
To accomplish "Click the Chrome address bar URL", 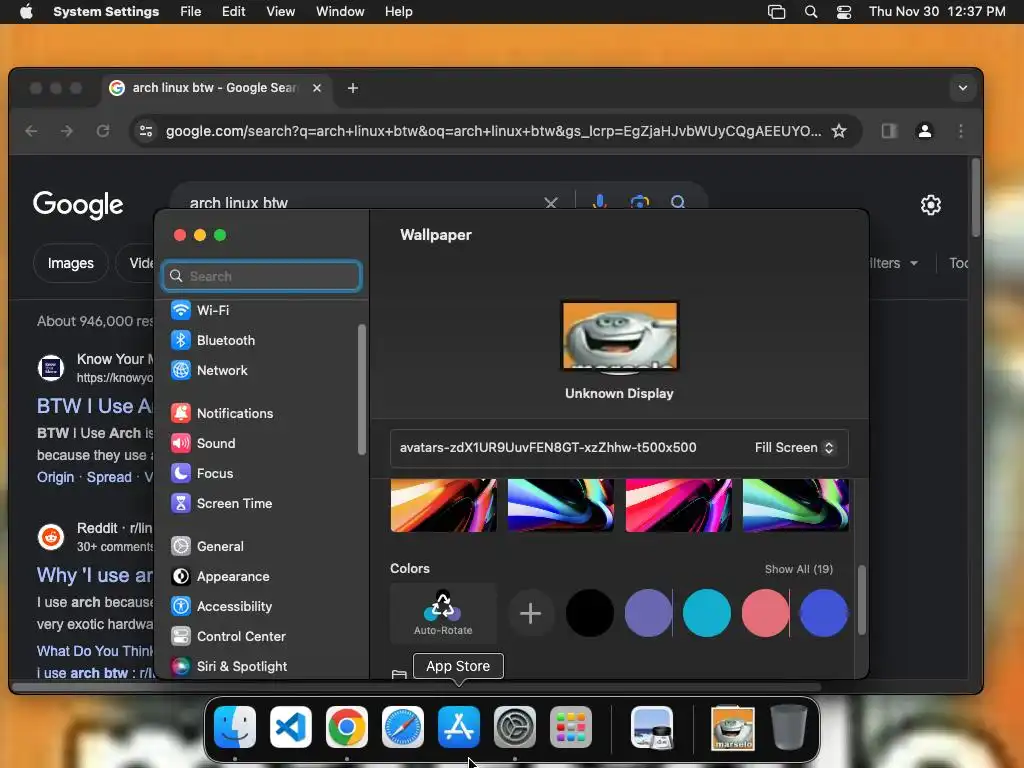I will coord(493,131).
